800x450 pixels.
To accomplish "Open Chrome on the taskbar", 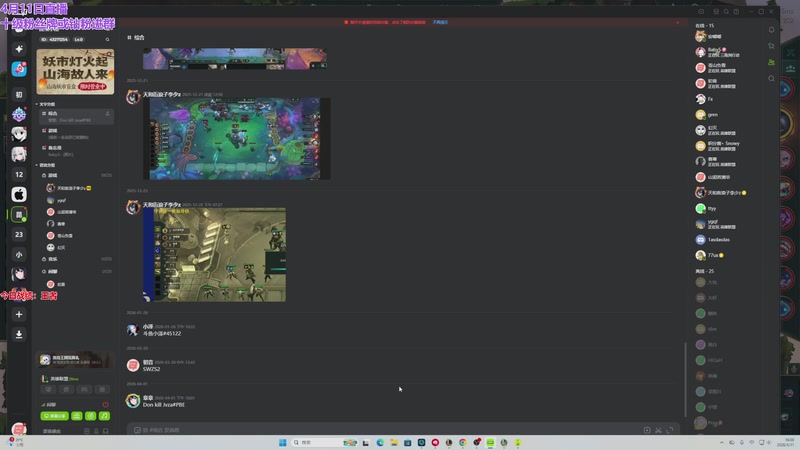I will click(462, 442).
